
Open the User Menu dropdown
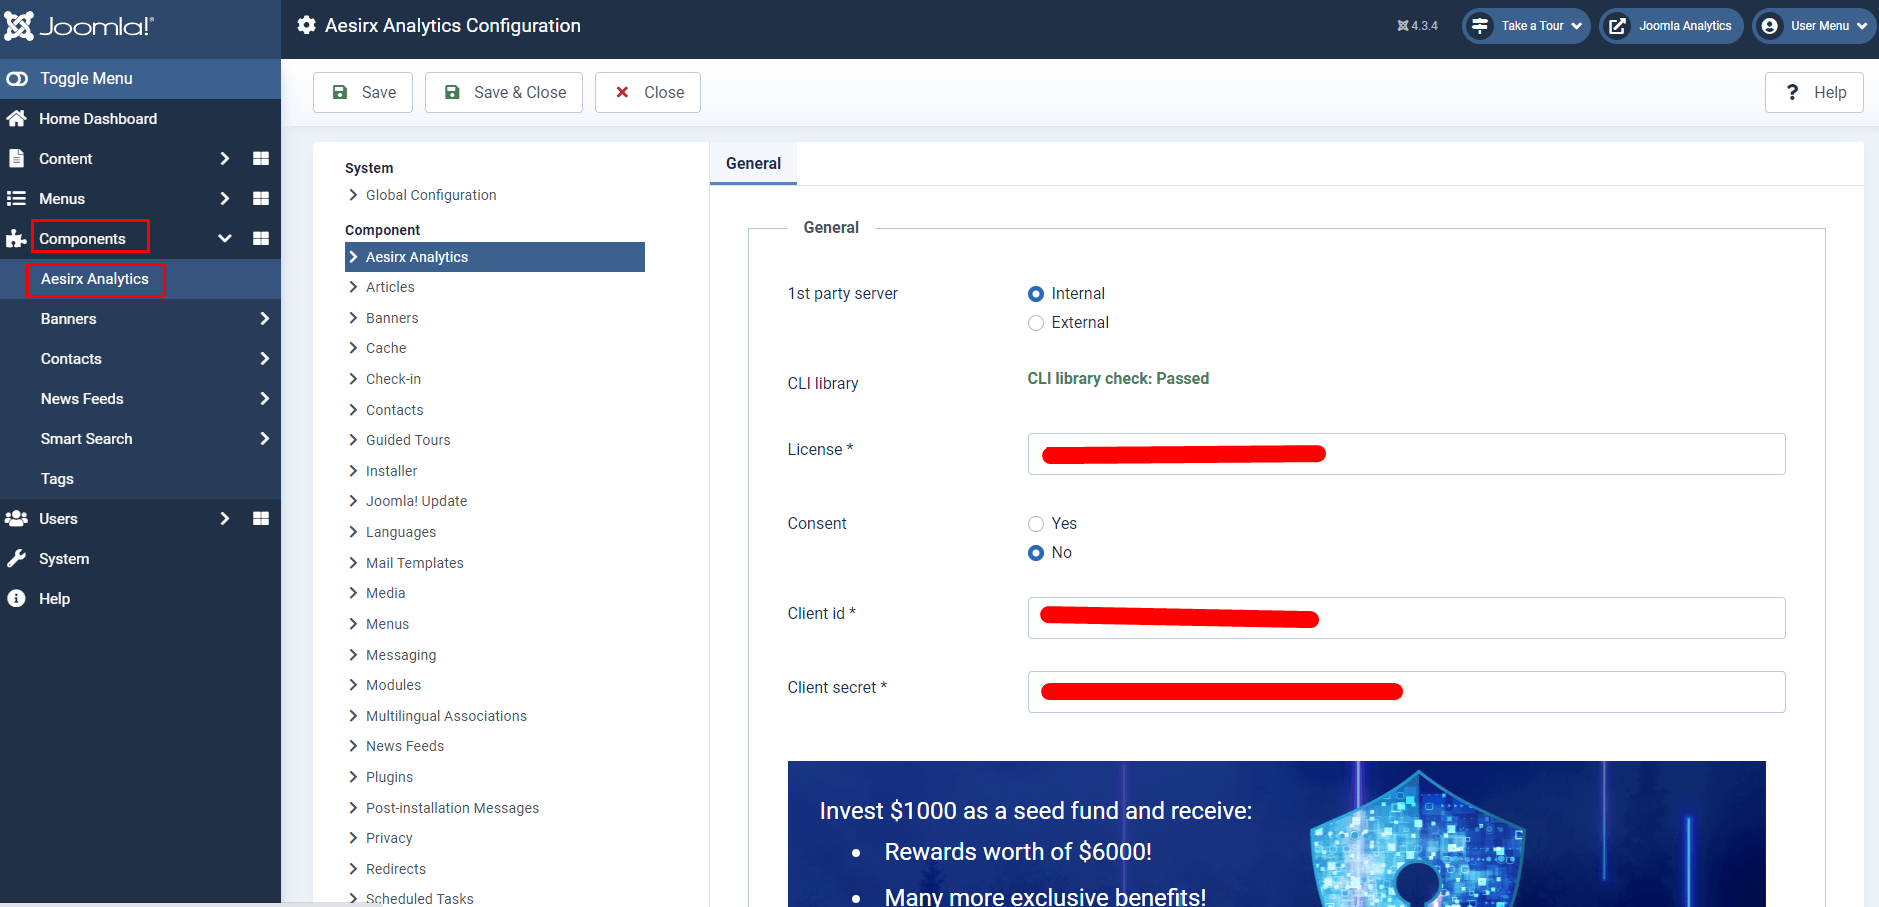(1814, 26)
